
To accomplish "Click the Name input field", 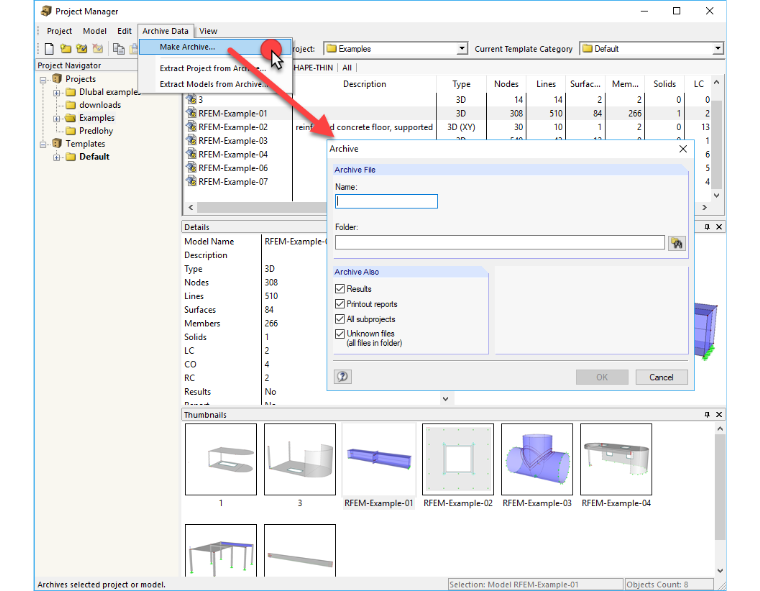I will click(386, 202).
